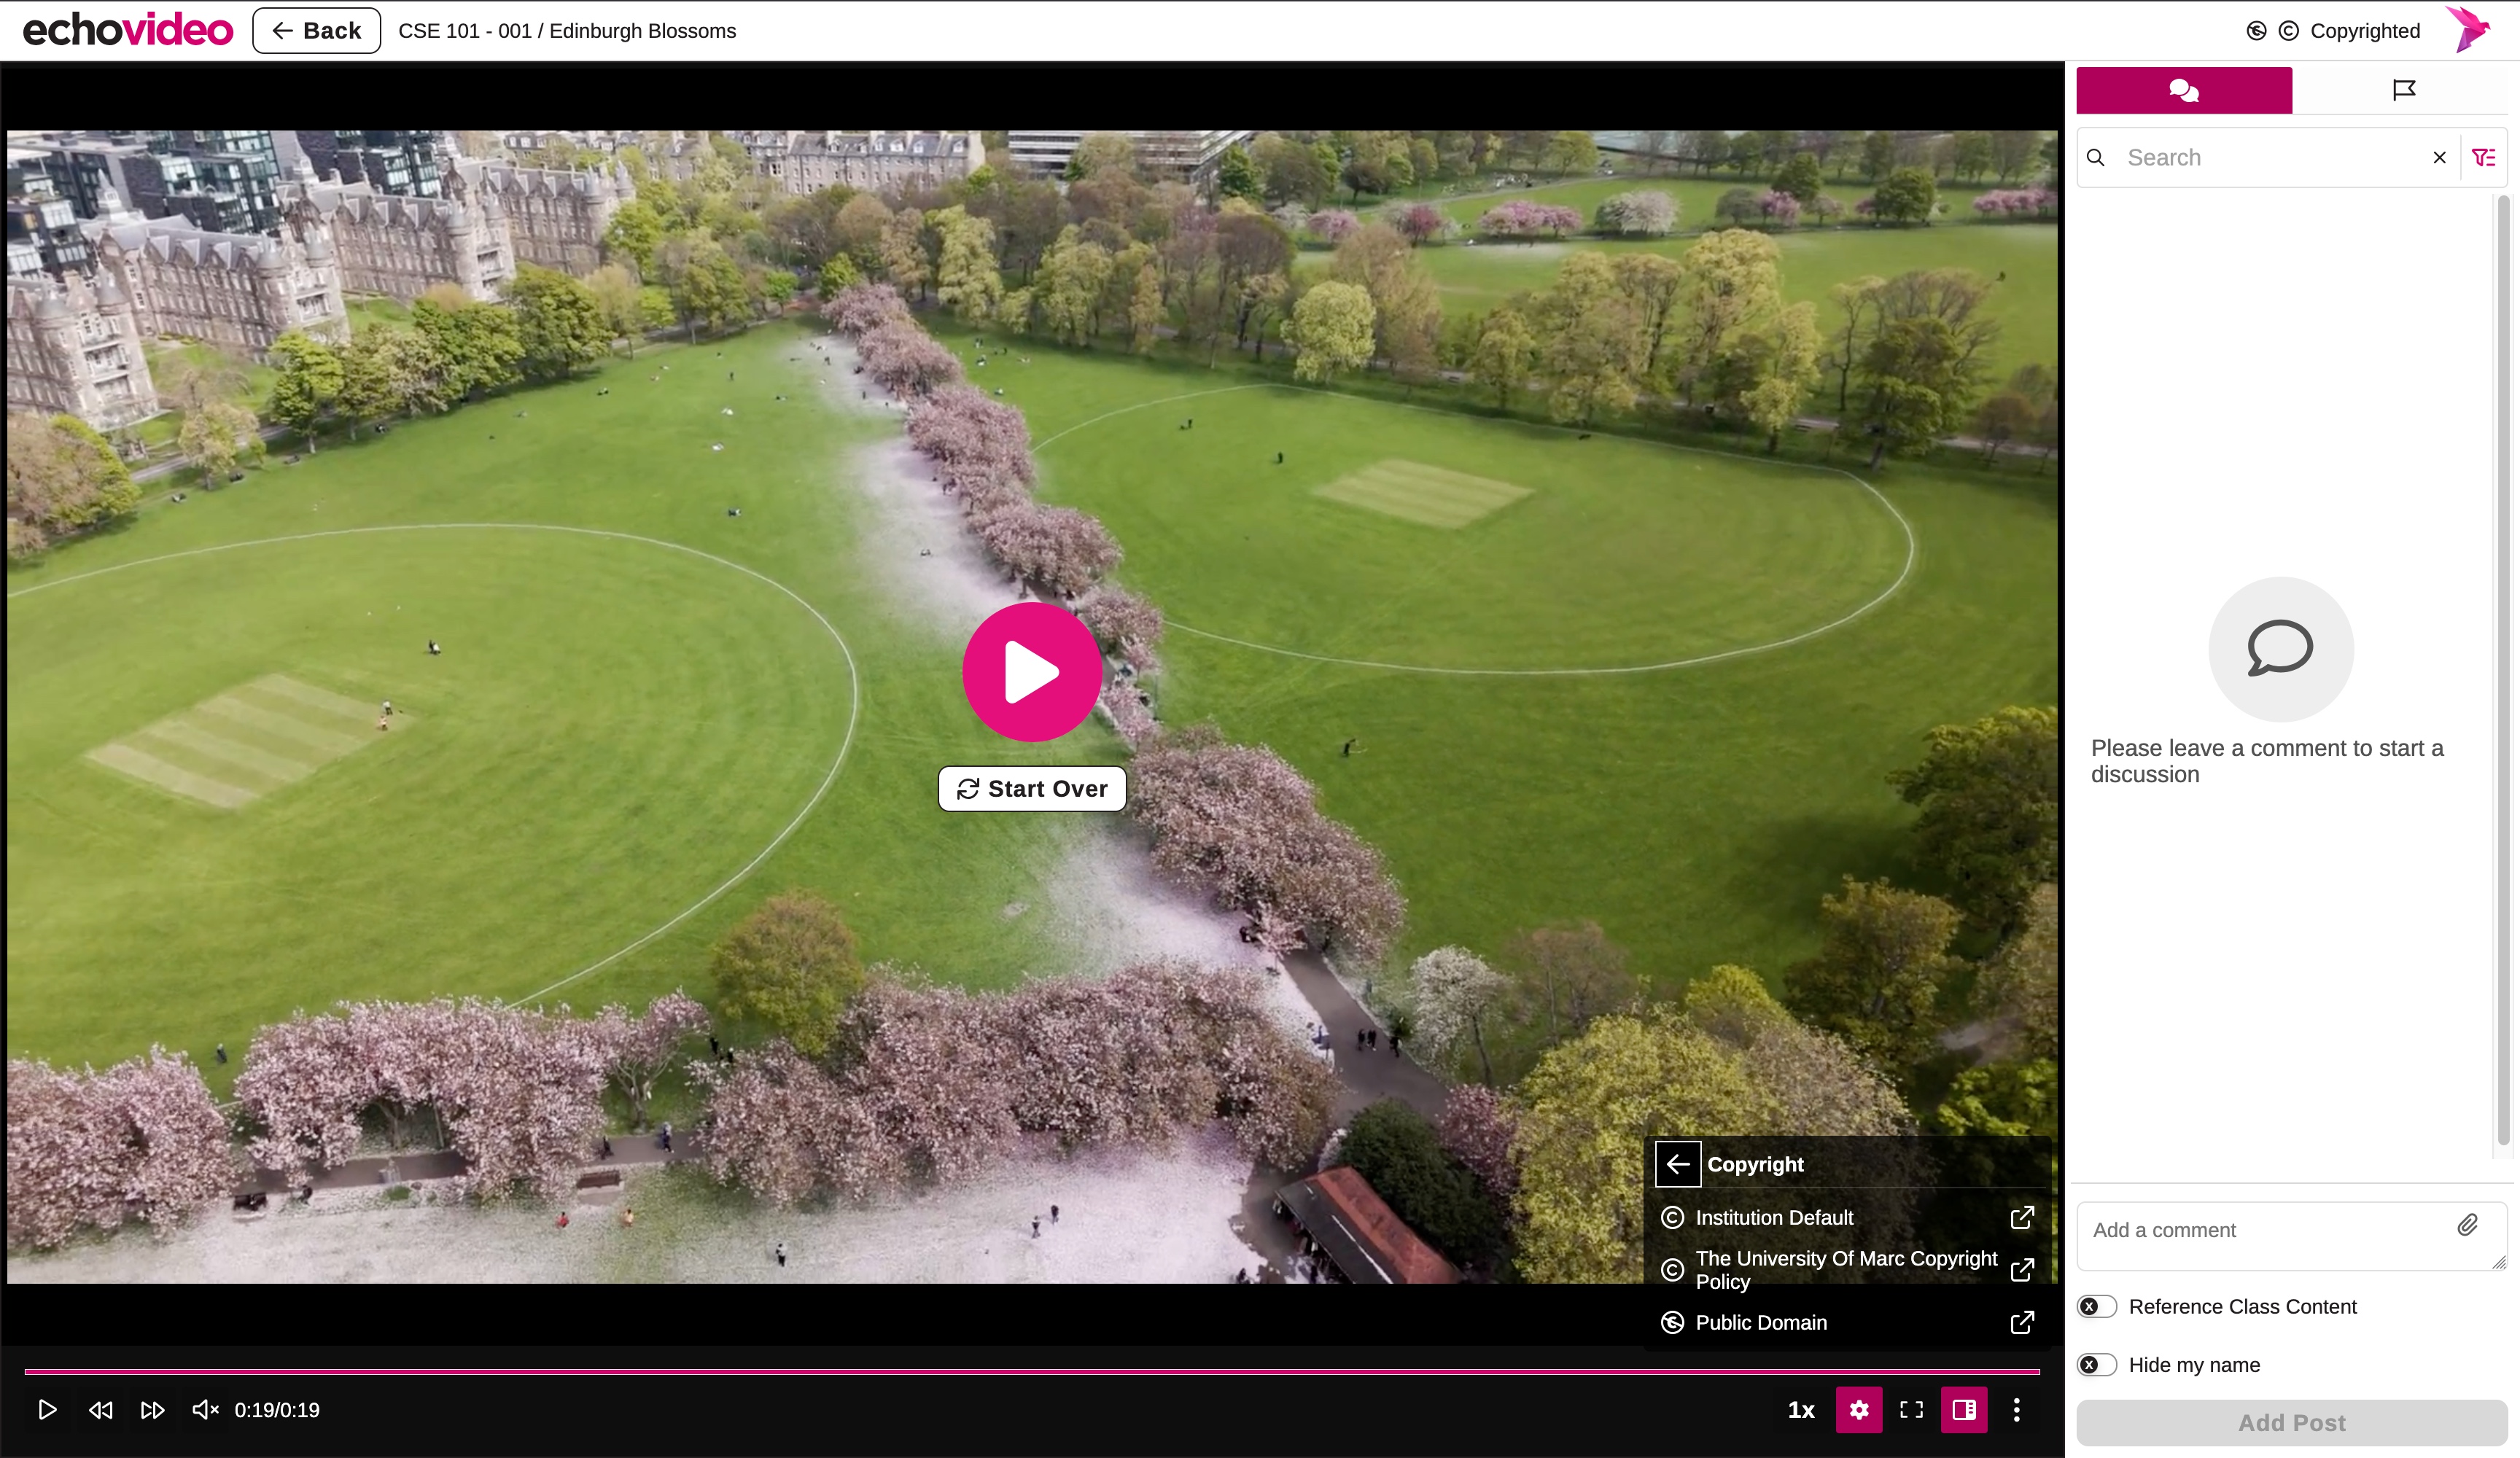The width and height of the screenshot is (2520, 1458).
Task: Go back from the Copyright menu
Action: [x=1678, y=1164]
